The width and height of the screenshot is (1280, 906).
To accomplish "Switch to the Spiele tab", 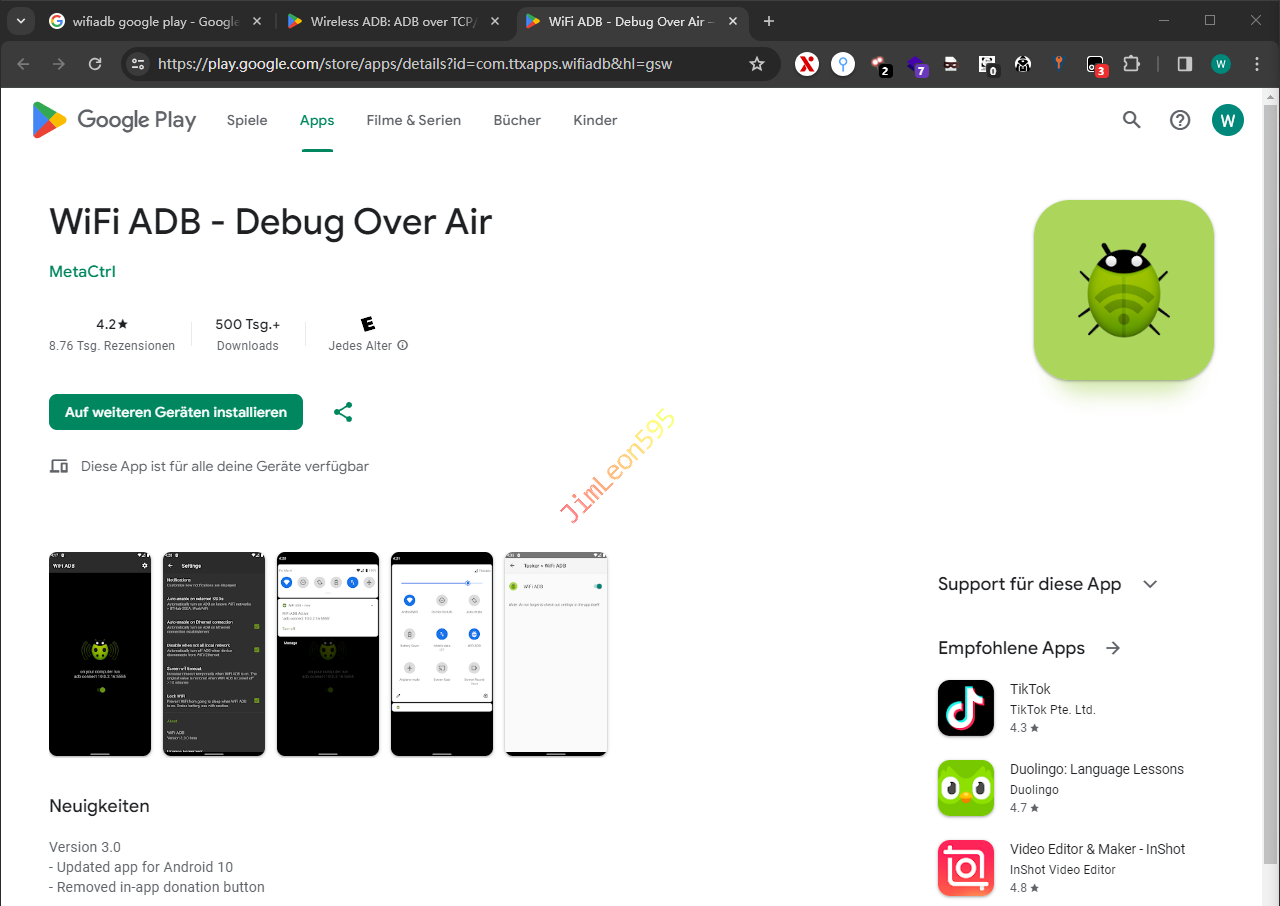I will coord(247,120).
